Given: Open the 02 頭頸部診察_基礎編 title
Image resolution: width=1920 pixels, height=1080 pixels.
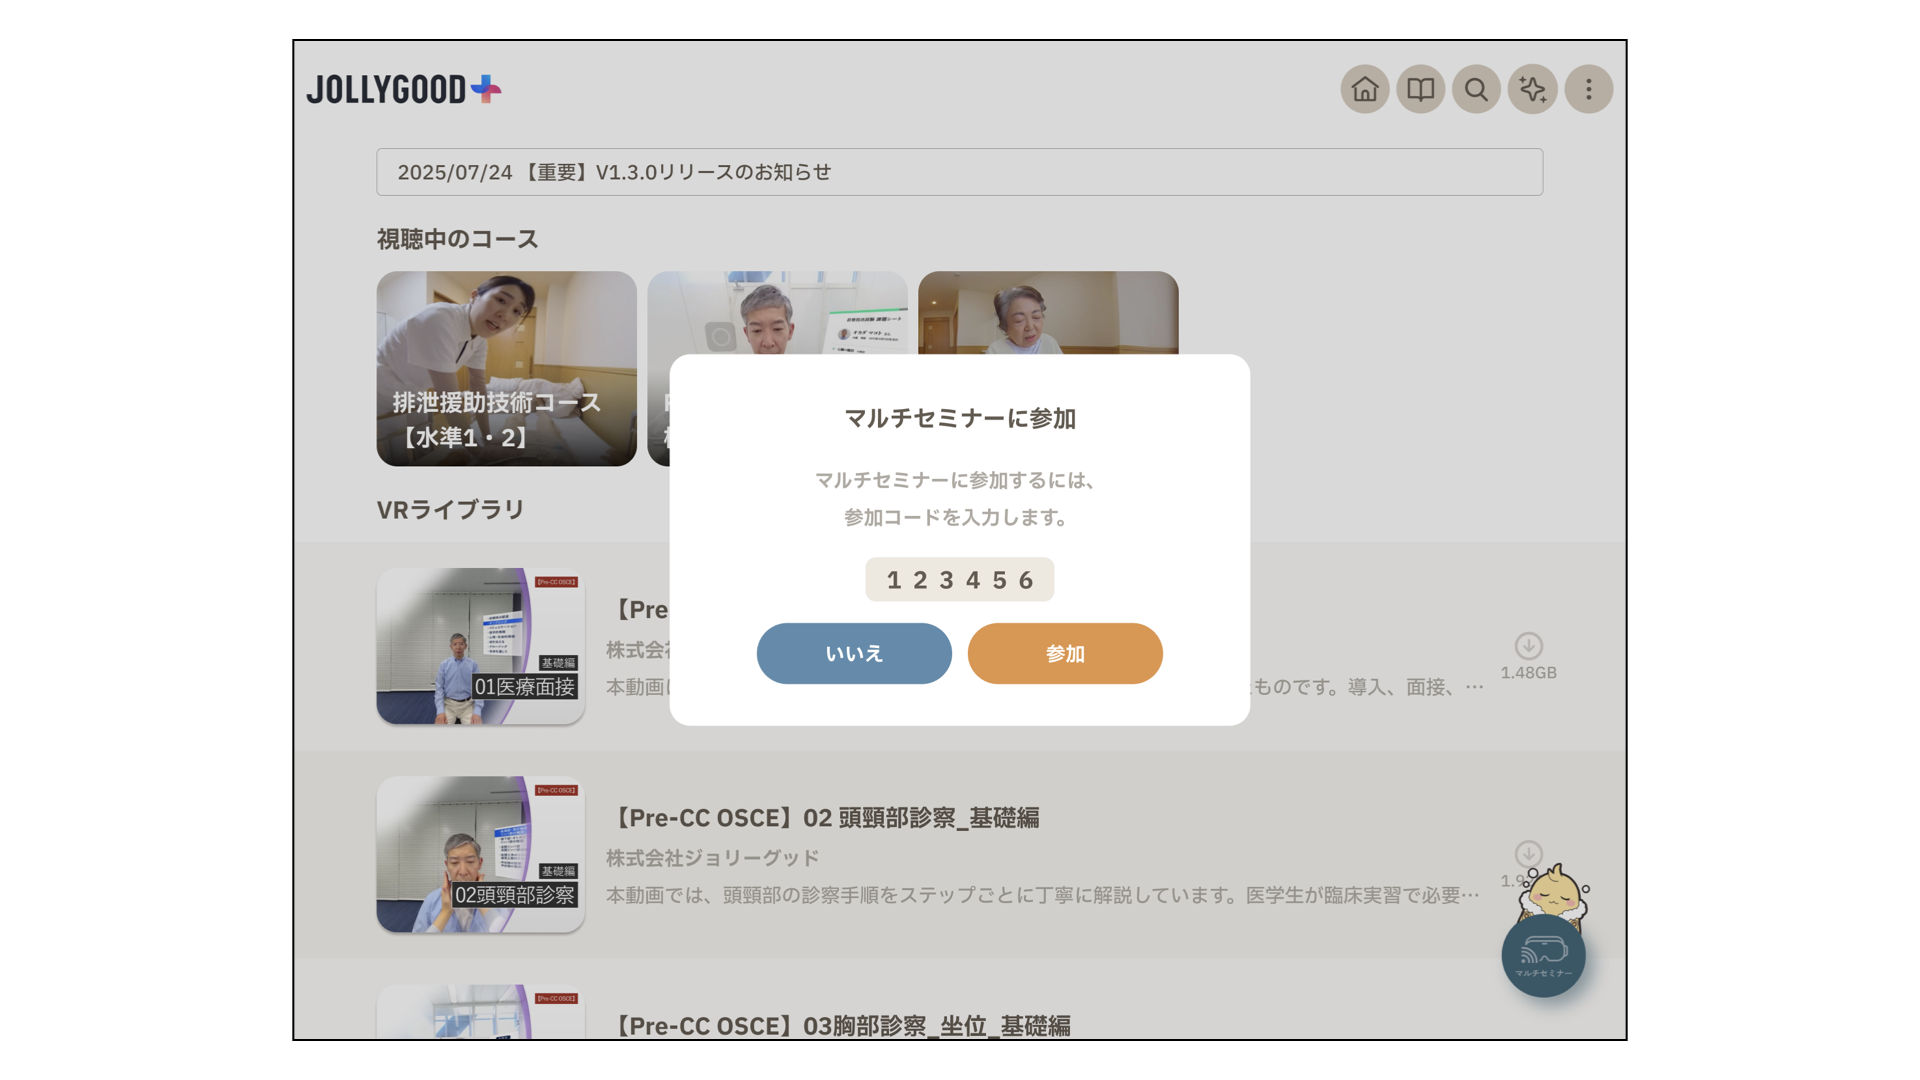Looking at the screenshot, I should click(825, 818).
